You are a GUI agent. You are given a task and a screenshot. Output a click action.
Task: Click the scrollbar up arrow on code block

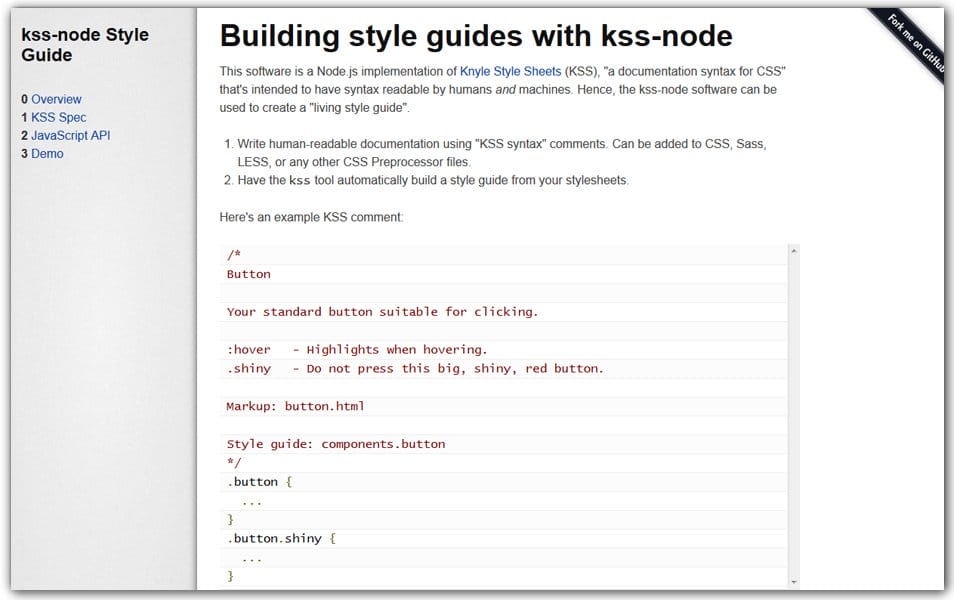tap(796, 250)
